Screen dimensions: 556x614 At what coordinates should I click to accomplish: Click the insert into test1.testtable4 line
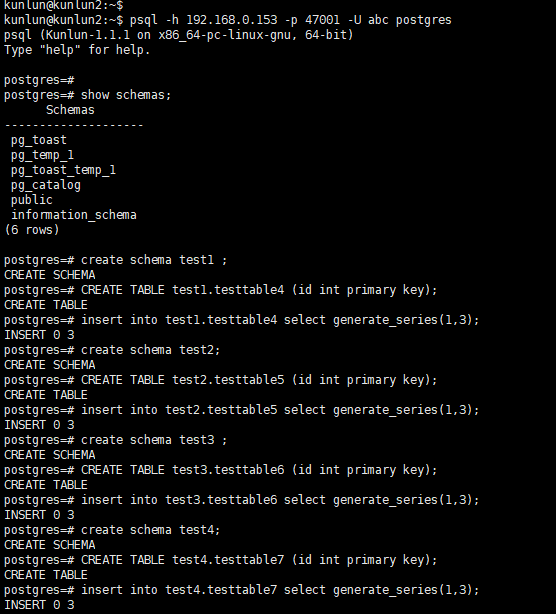click(242, 320)
